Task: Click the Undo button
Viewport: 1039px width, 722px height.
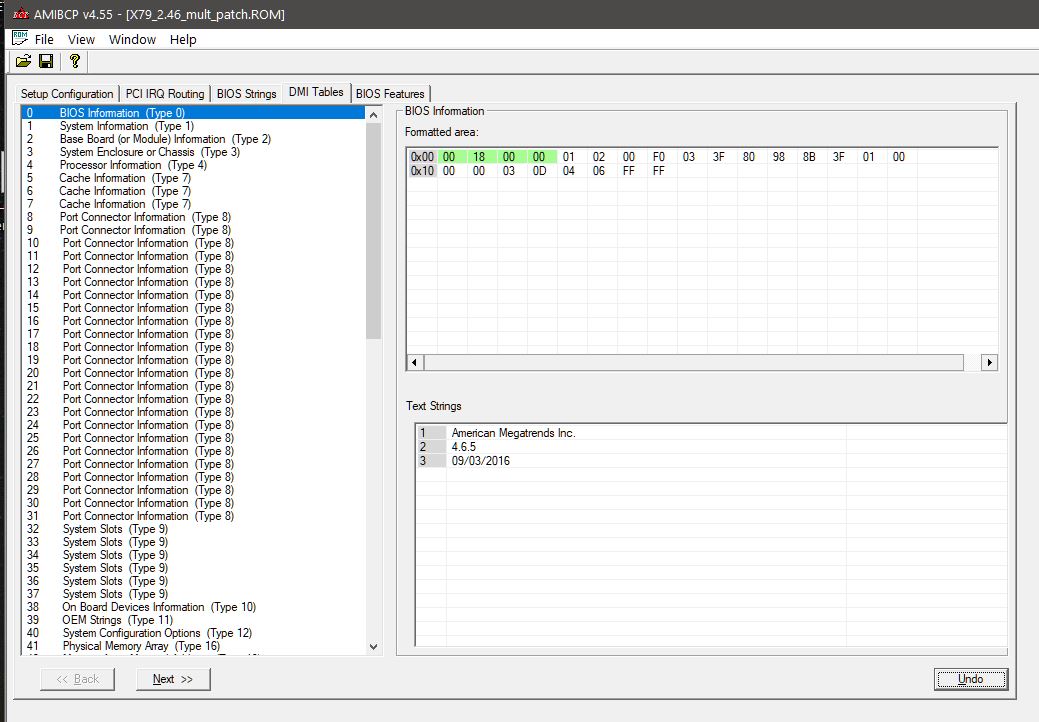Action: [x=971, y=679]
